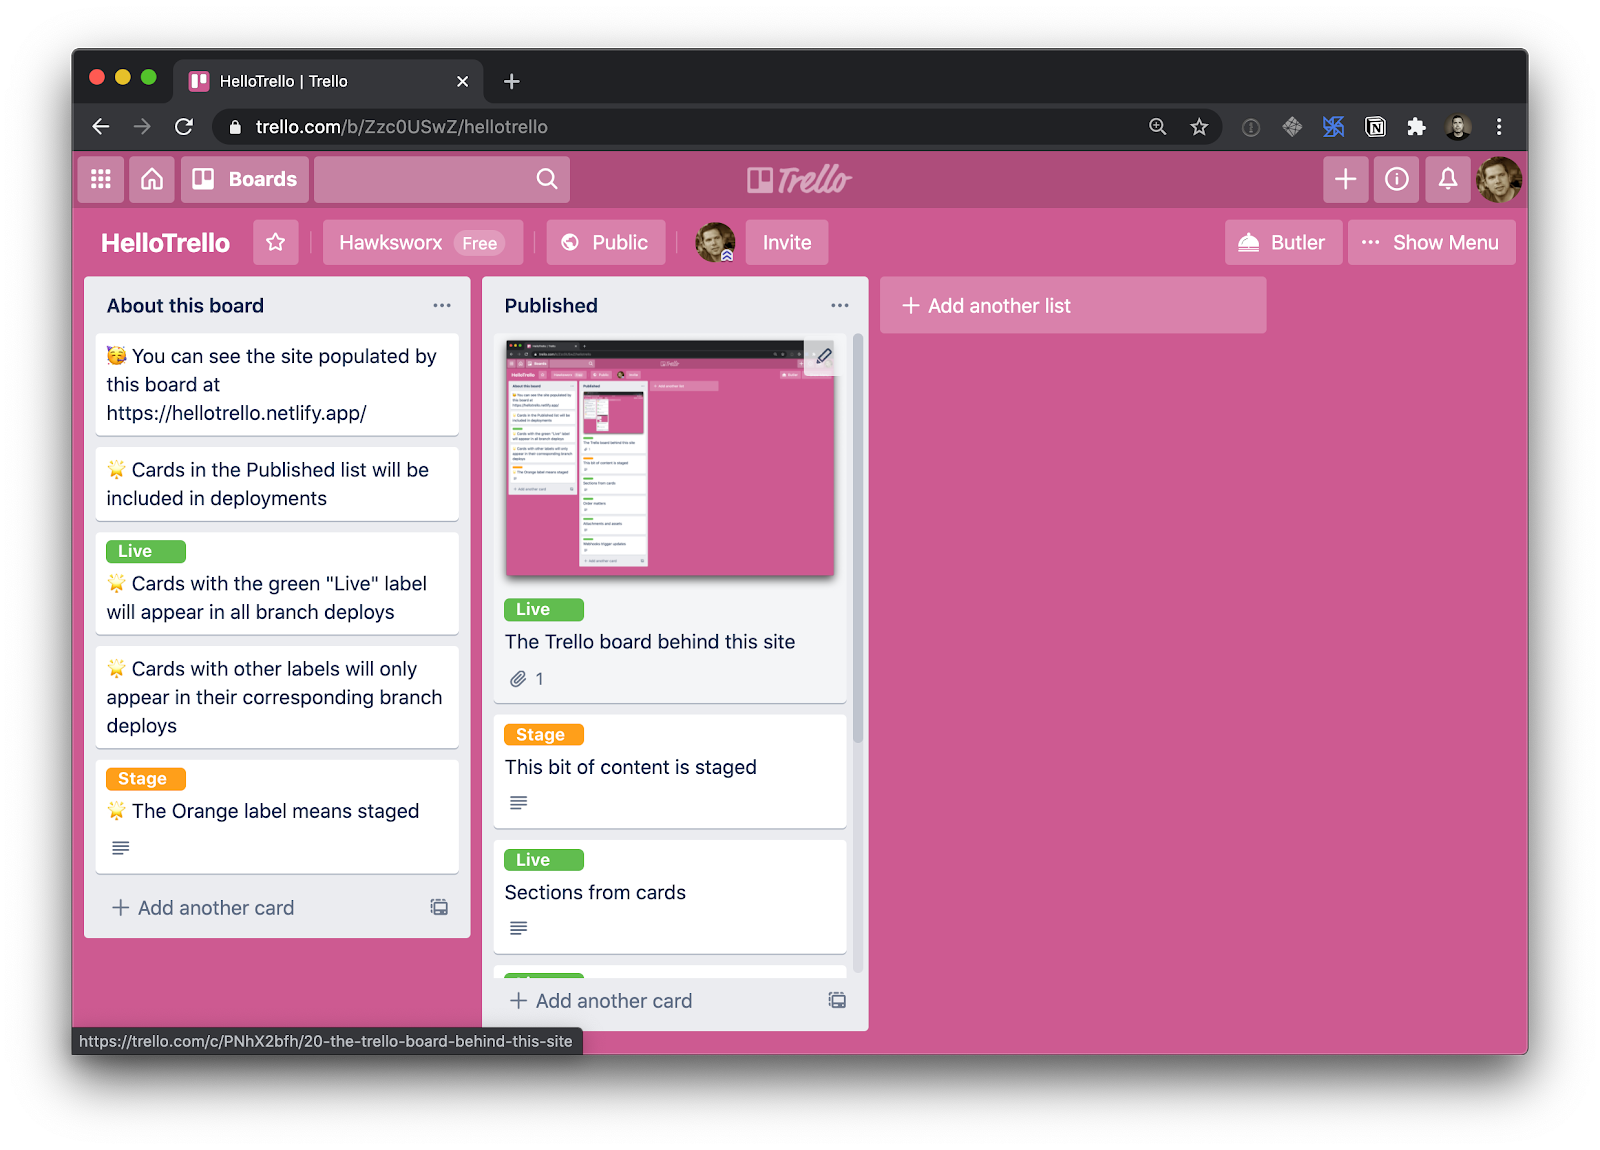
Task: Click description icon on staged content card
Action: click(x=518, y=803)
